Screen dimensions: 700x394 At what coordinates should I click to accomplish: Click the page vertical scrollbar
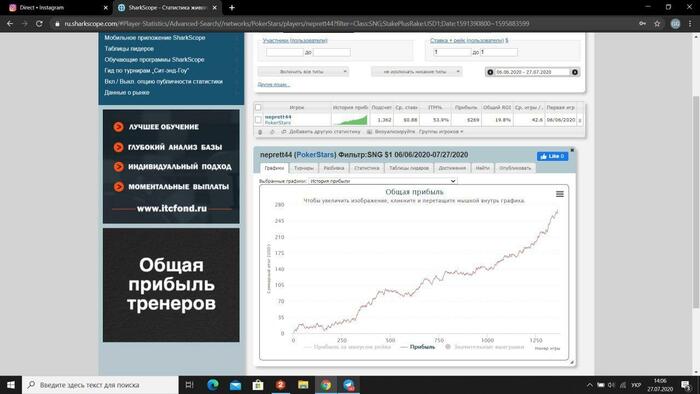pyautogui.click(x=696, y=202)
